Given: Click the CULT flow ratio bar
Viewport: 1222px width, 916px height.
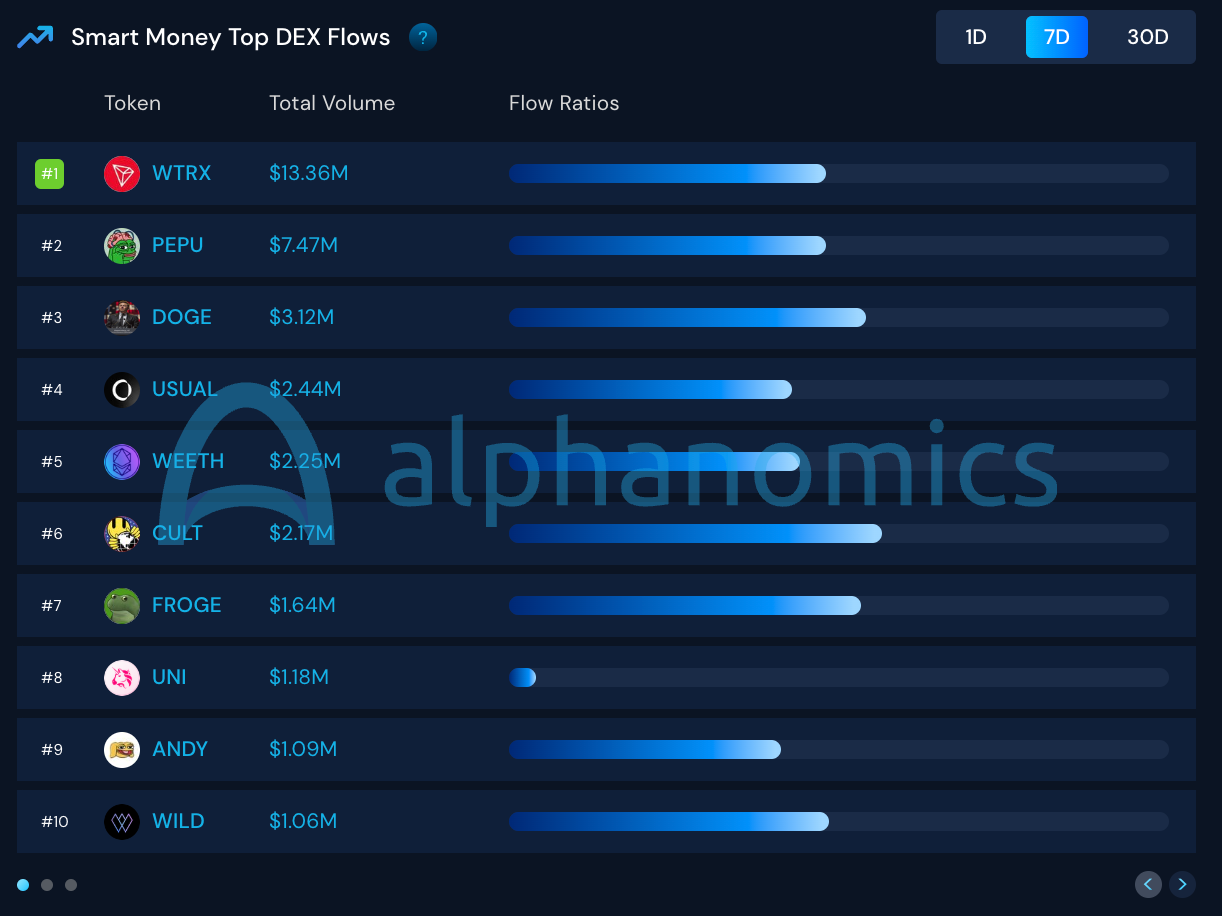Looking at the screenshot, I should [x=839, y=534].
